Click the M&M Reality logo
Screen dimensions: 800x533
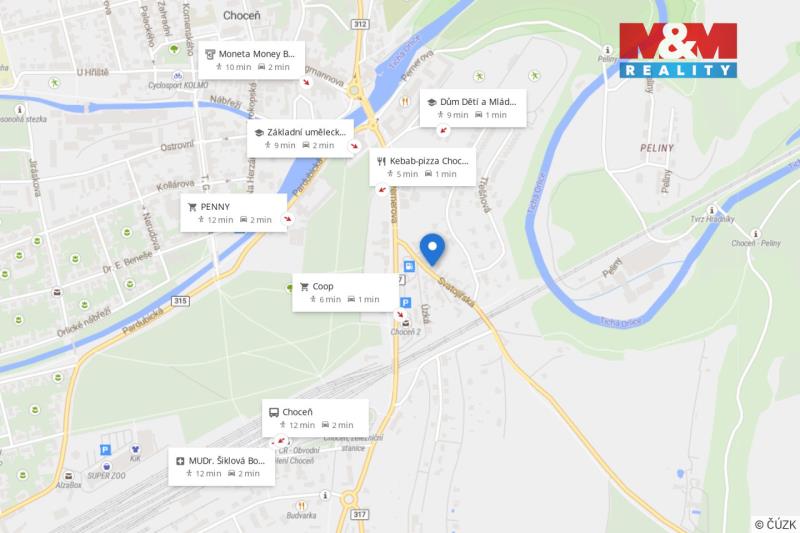tap(678, 50)
